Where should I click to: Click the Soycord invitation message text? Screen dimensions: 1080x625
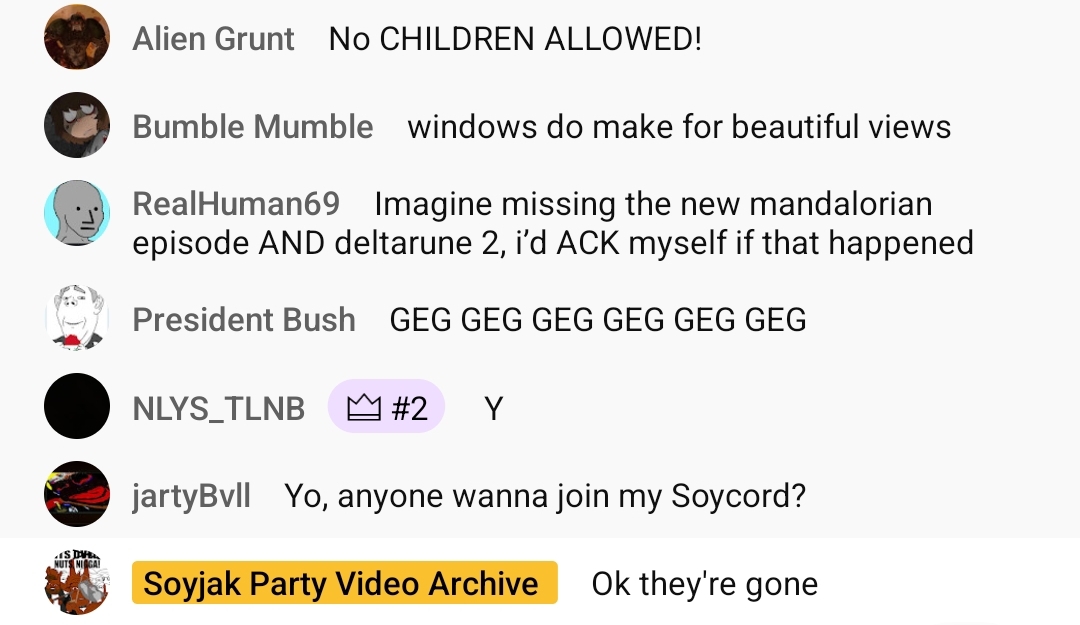click(545, 495)
